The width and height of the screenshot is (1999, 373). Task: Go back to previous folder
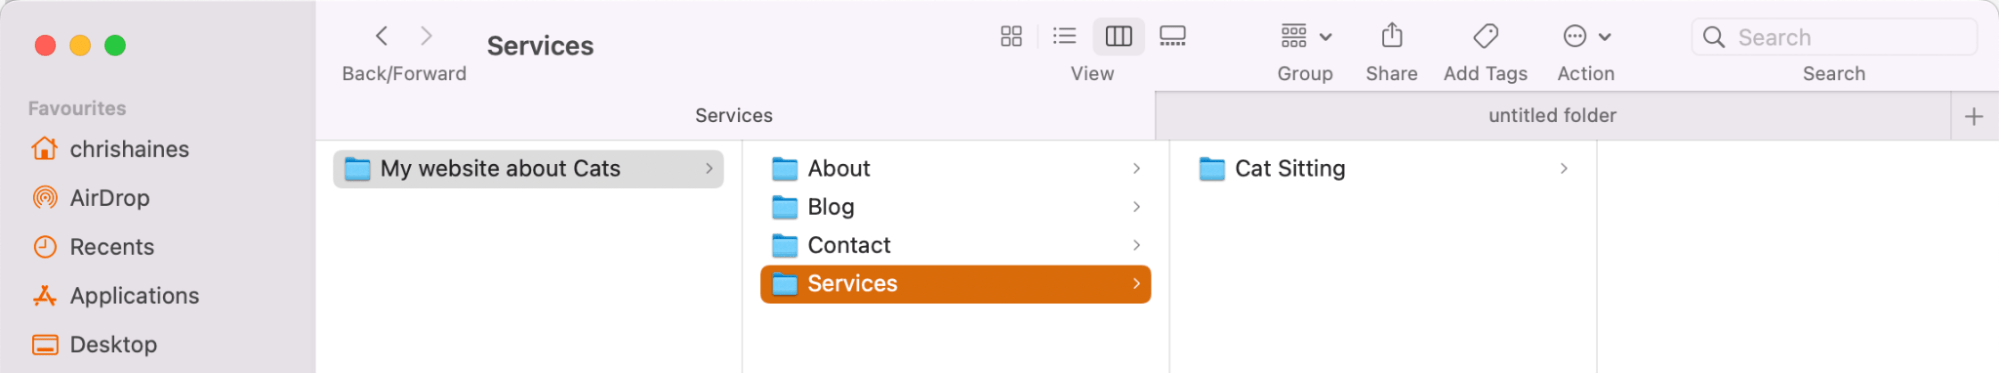click(x=382, y=37)
